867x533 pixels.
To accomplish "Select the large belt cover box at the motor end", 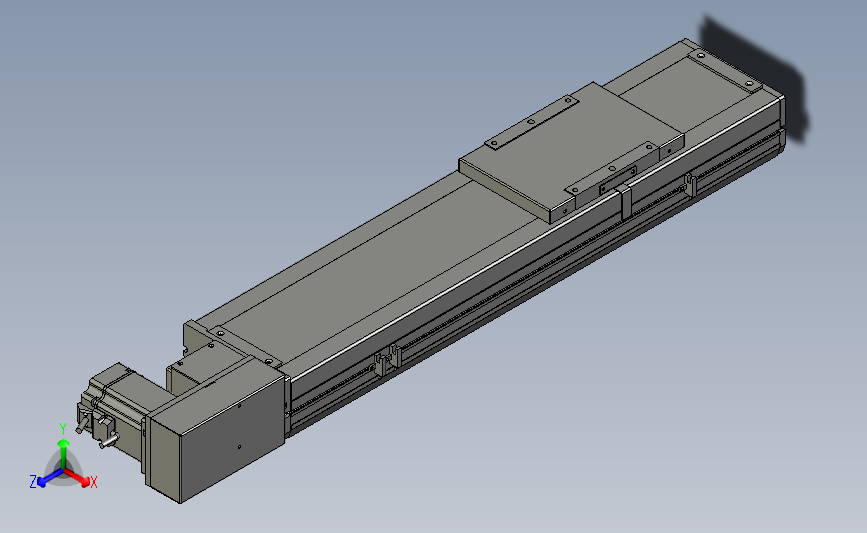I will tap(216, 429).
